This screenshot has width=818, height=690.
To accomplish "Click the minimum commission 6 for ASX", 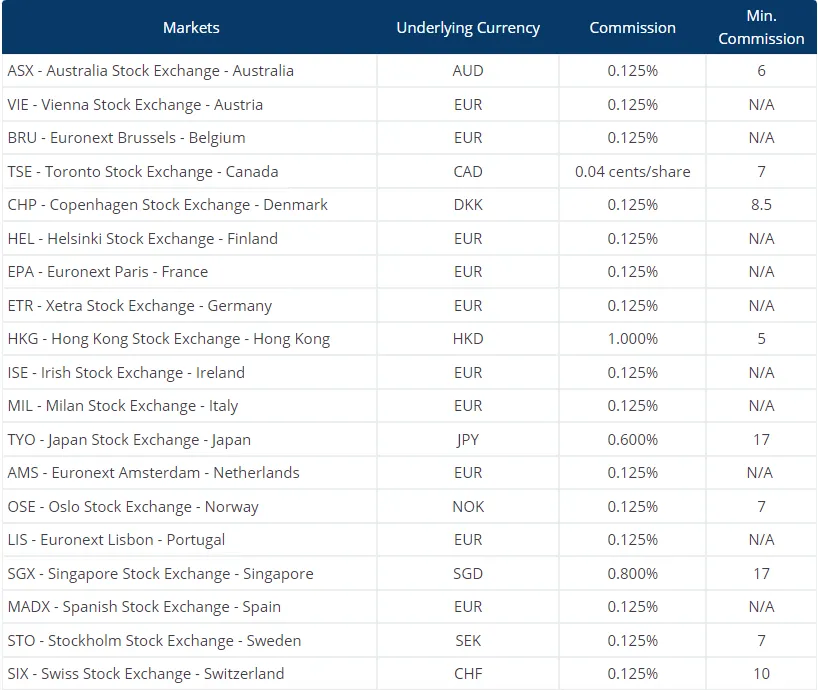I will (761, 70).
